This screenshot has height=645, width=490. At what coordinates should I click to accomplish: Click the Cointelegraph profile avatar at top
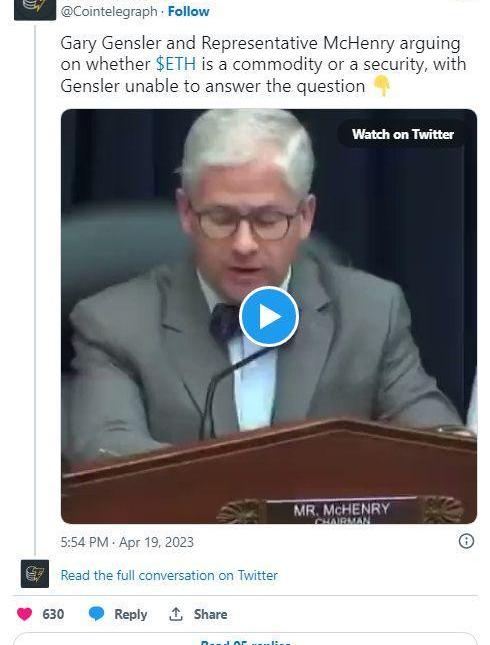click(35, 9)
